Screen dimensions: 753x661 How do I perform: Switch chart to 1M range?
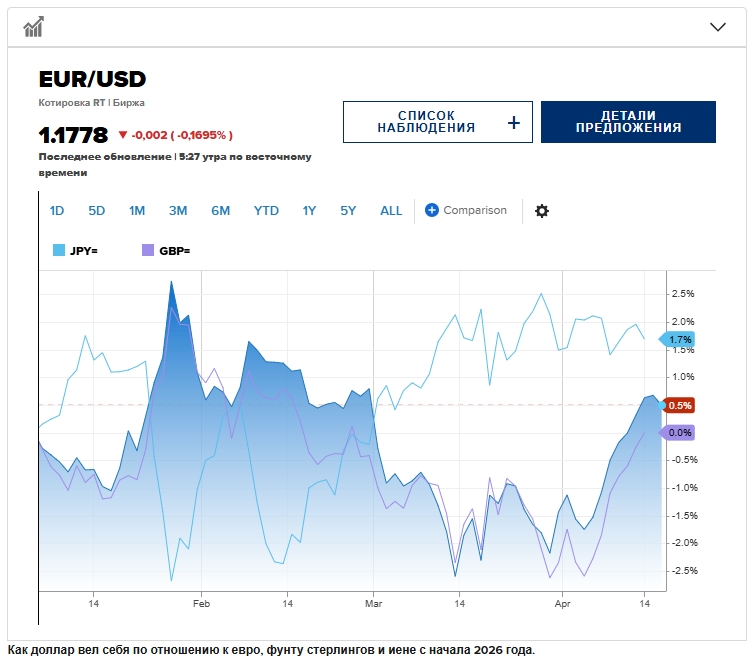point(137,211)
